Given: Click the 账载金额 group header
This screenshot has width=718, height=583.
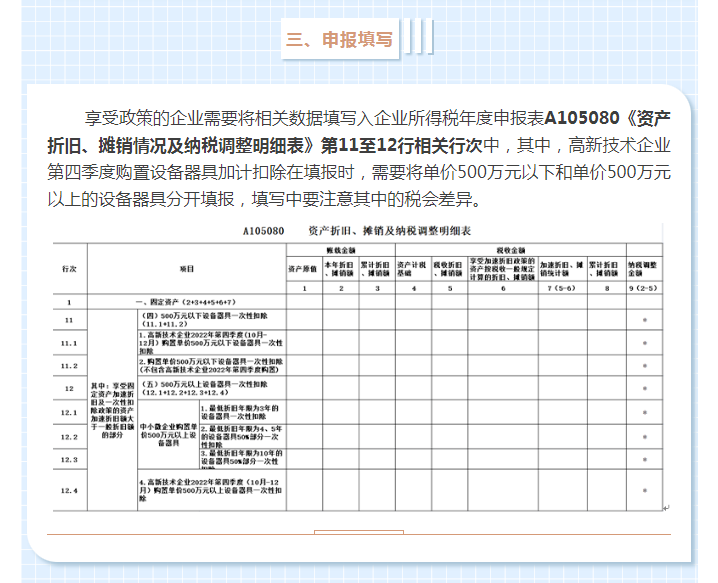Looking at the screenshot, I should tap(341, 250).
